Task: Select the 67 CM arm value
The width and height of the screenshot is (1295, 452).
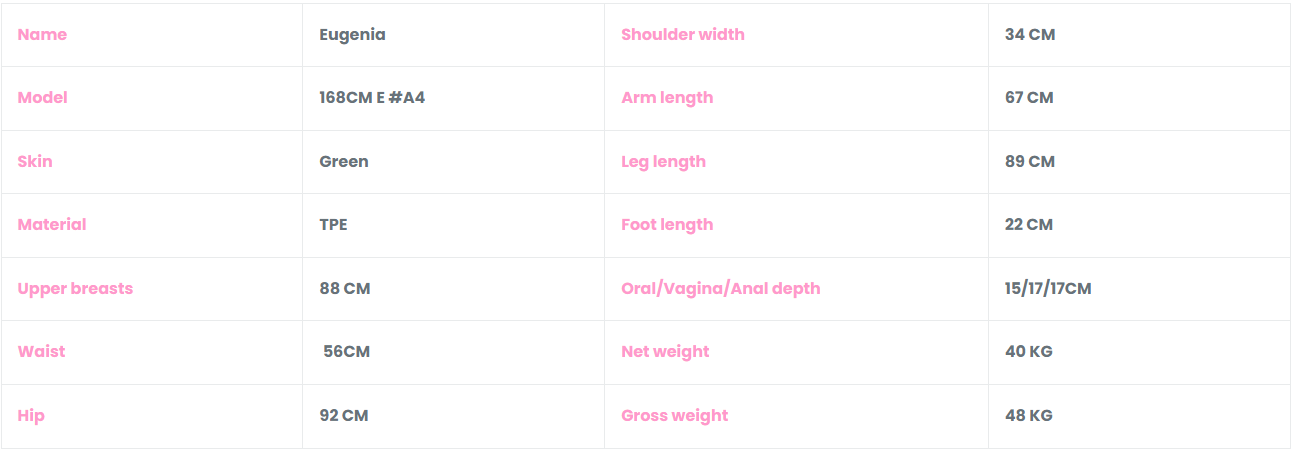Action: (1029, 98)
